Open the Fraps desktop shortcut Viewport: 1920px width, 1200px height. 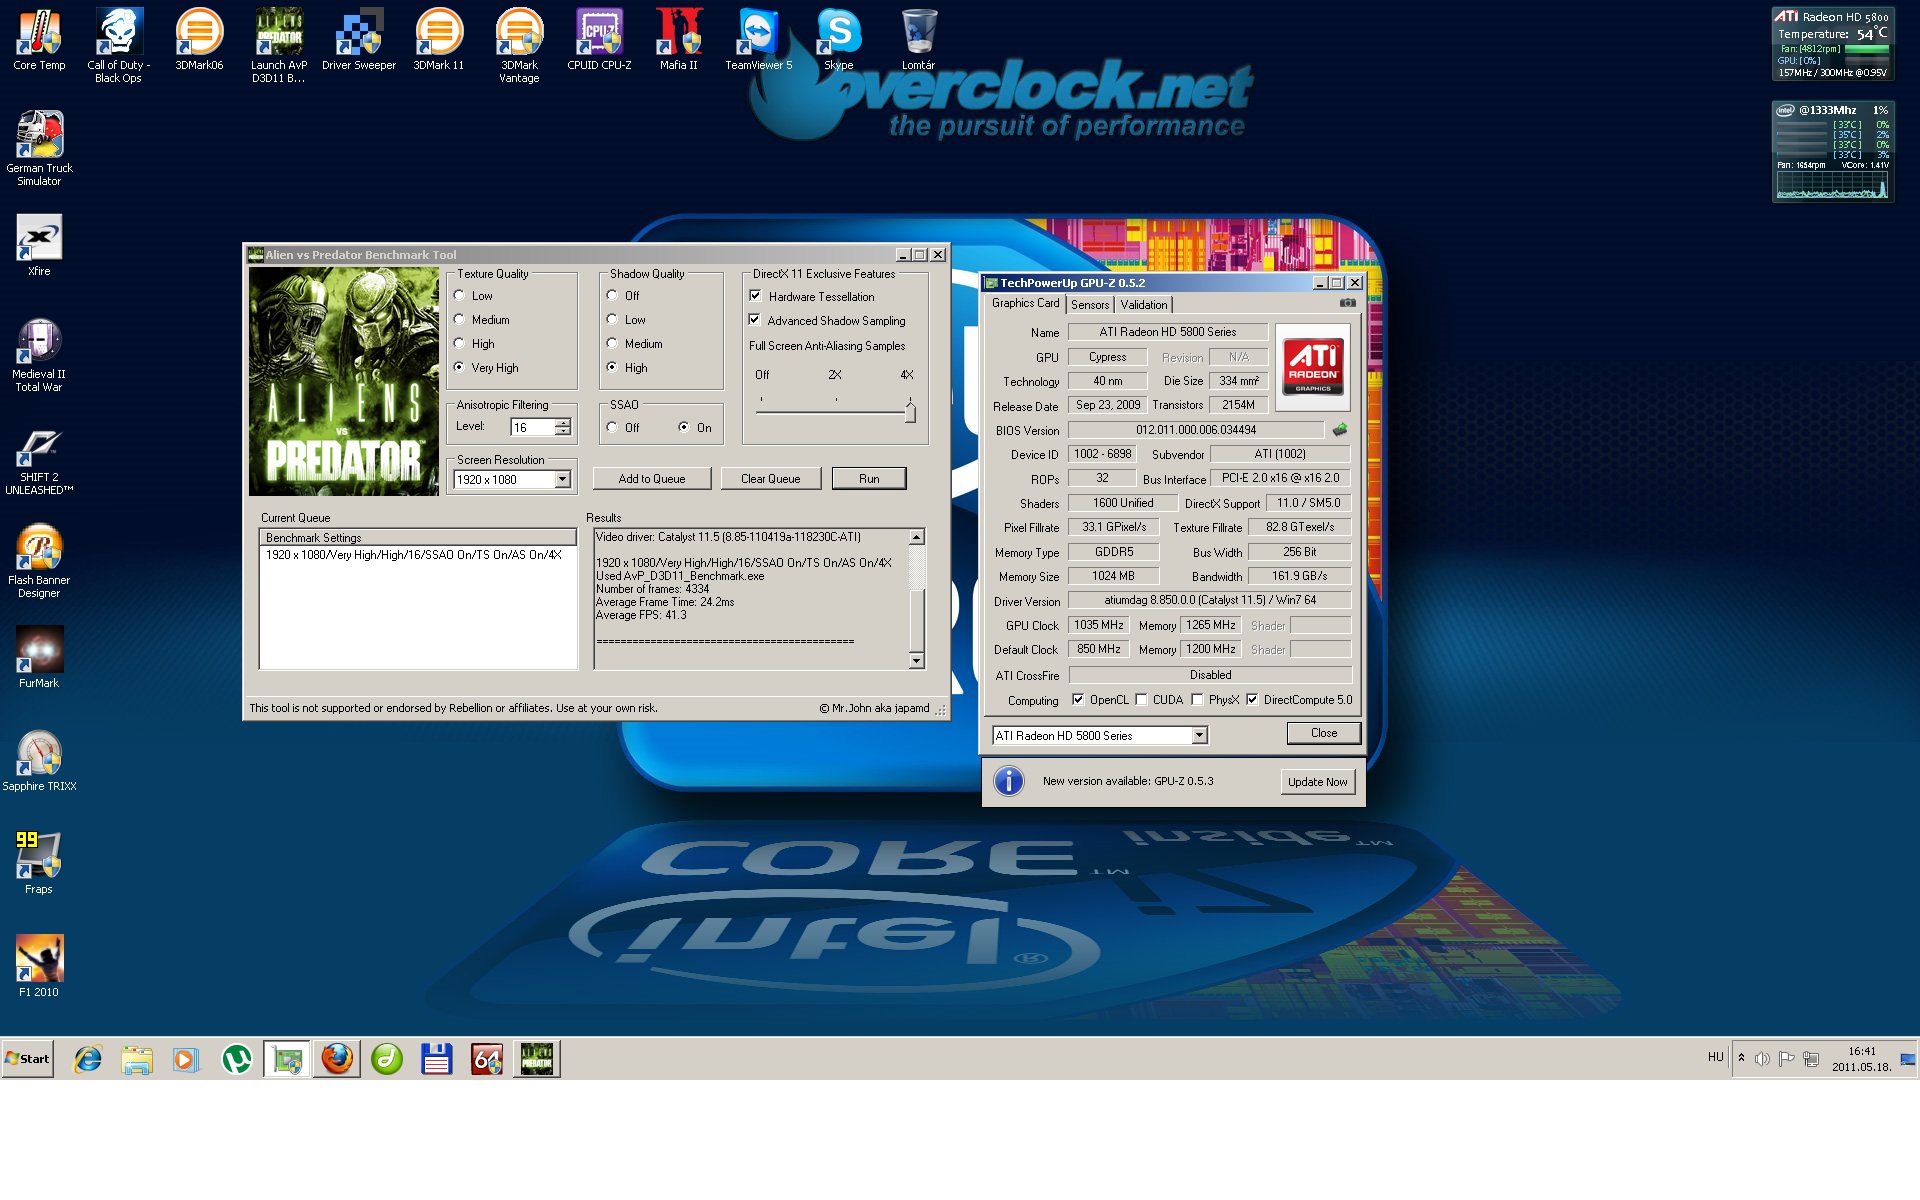pos(39,862)
